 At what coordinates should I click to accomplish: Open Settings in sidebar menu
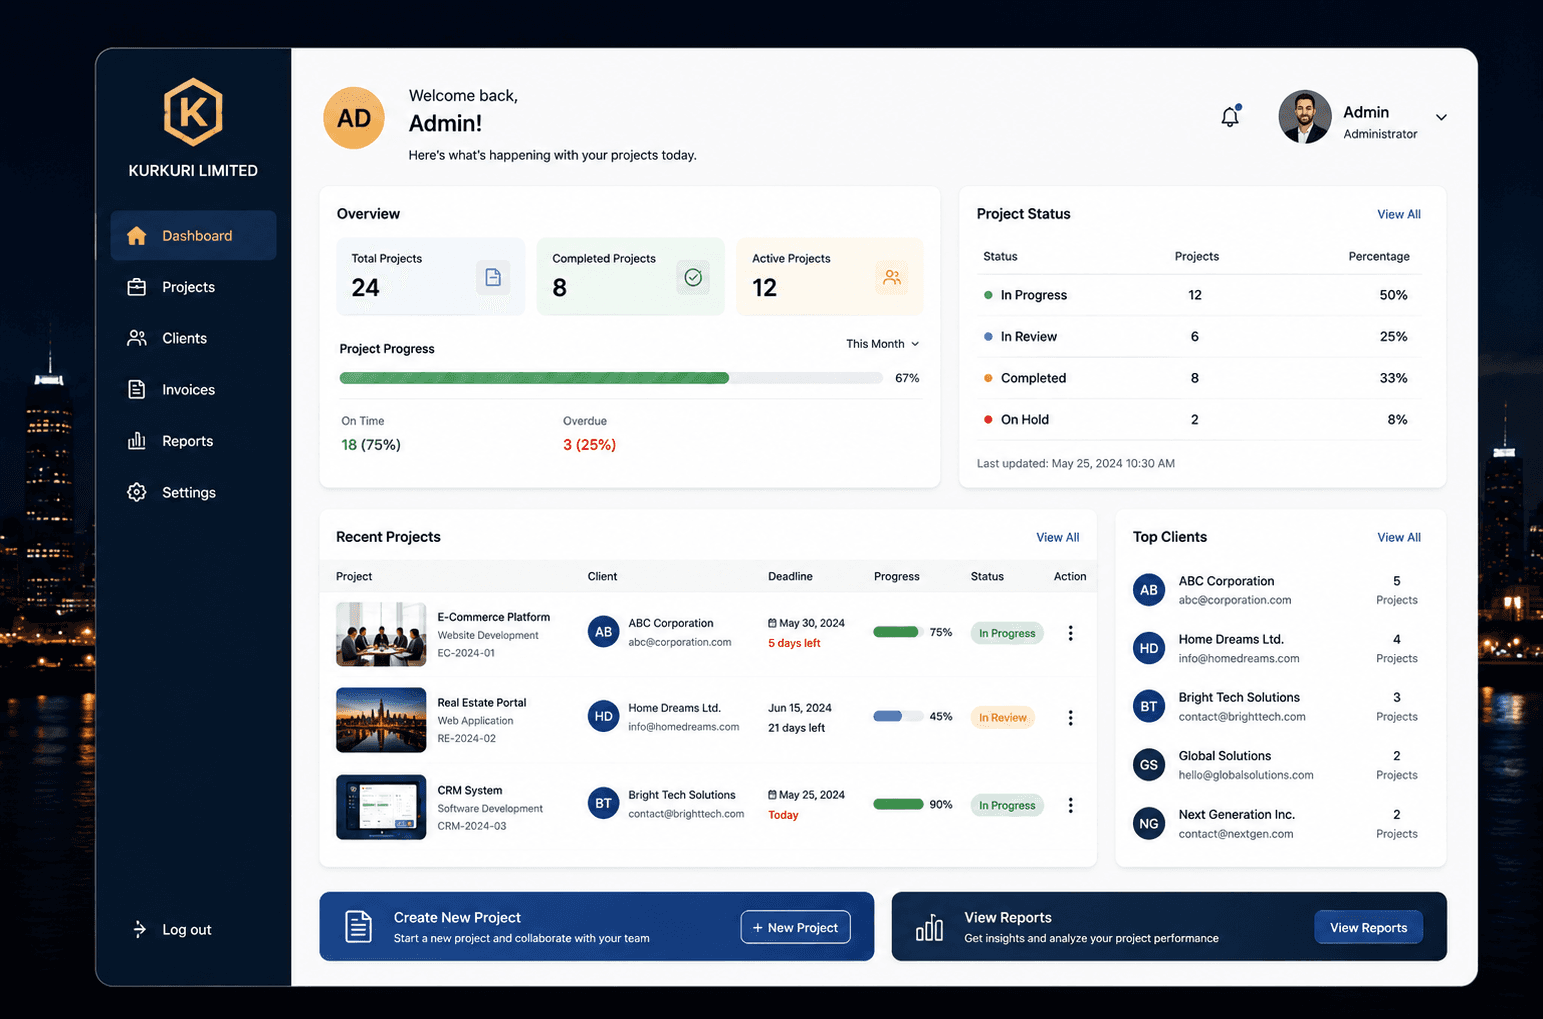[x=193, y=492]
